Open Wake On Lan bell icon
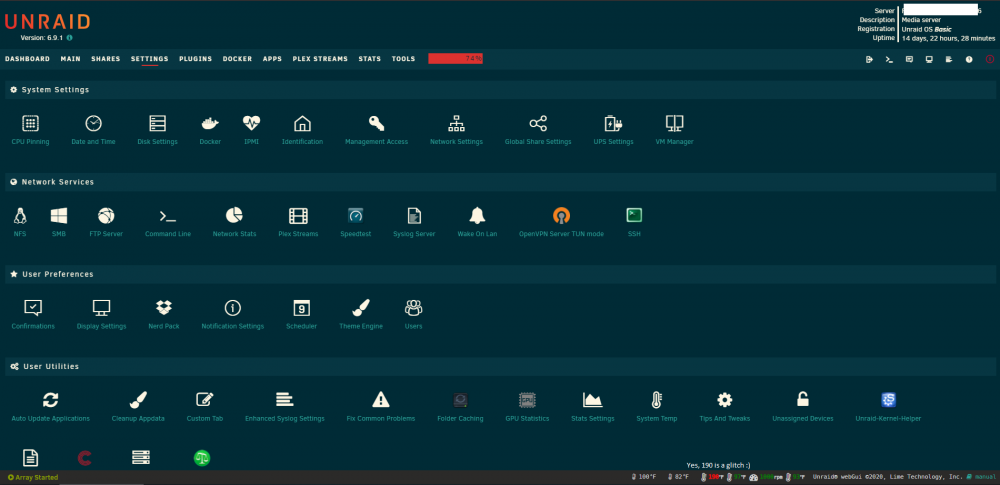Screen dimensions: 1000x485 (477, 216)
